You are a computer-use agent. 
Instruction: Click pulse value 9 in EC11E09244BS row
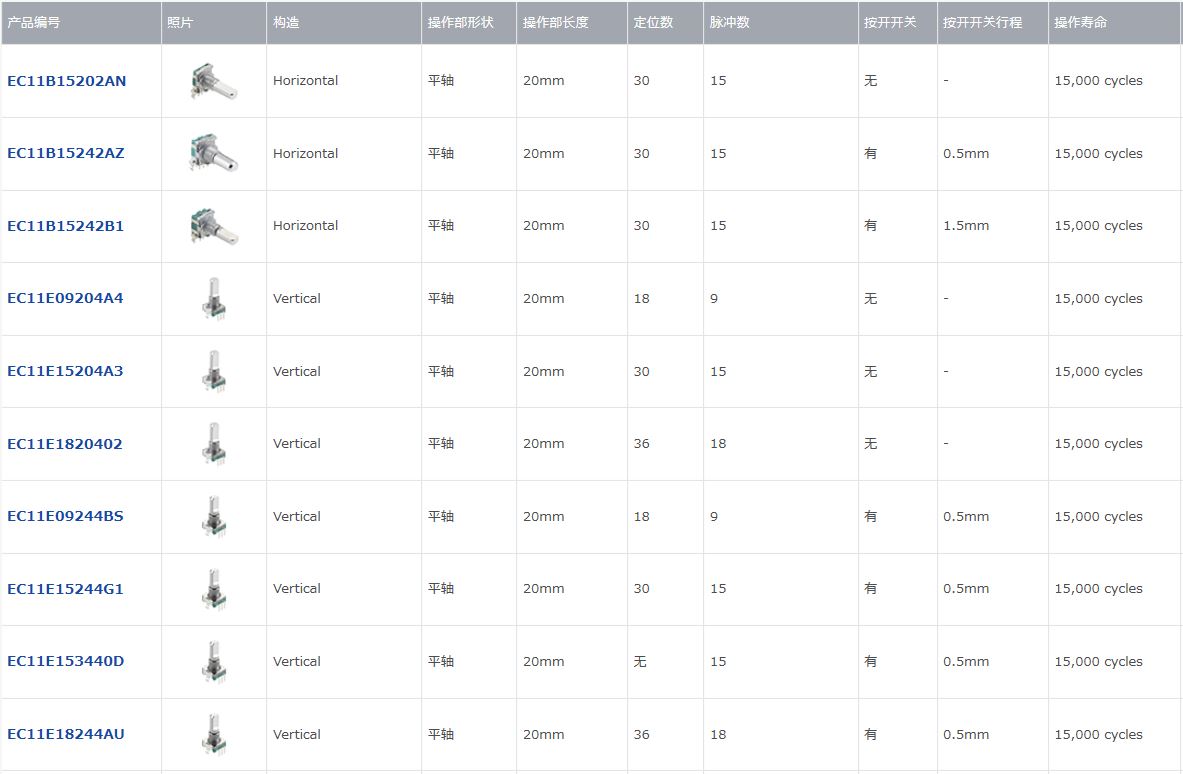click(714, 517)
